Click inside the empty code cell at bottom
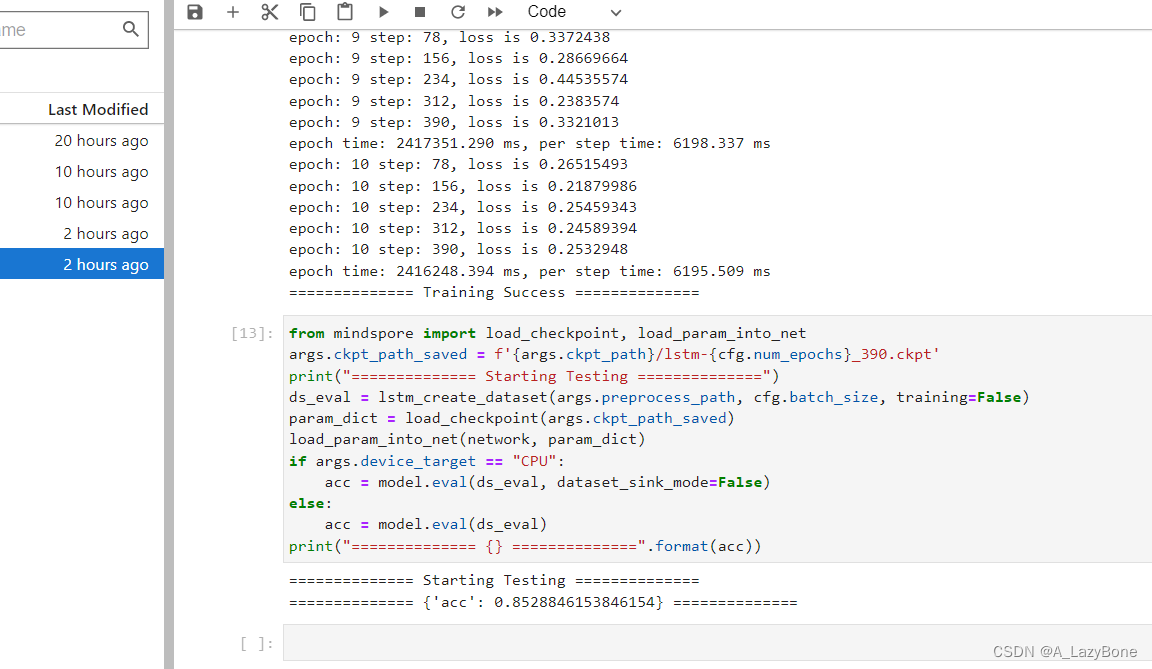Viewport: 1152px width, 669px height. [x=717, y=643]
